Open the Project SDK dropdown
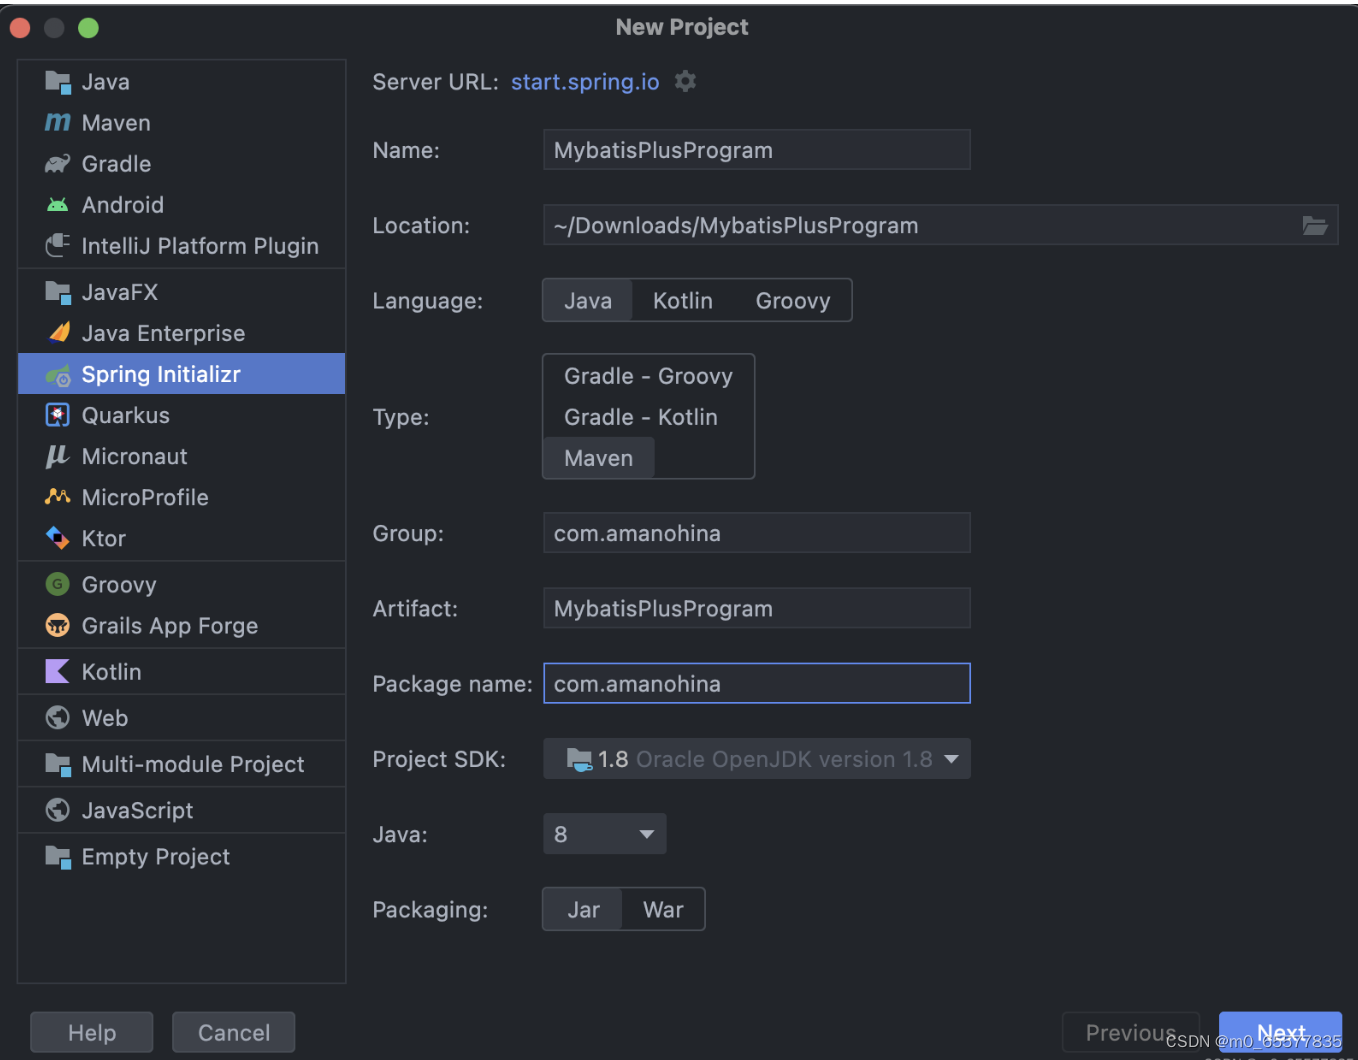Image resolution: width=1358 pixels, height=1060 pixels. 757,759
